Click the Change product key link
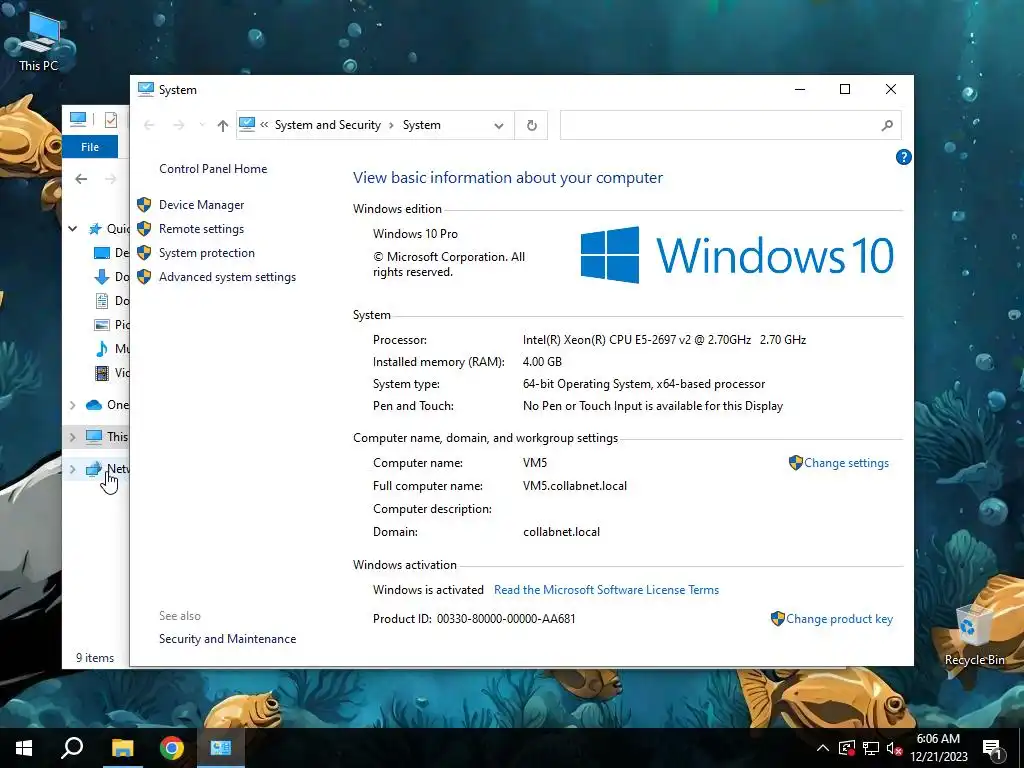Image resolution: width=1024 pixels, height=768 pixels. [x=839, y=619]
